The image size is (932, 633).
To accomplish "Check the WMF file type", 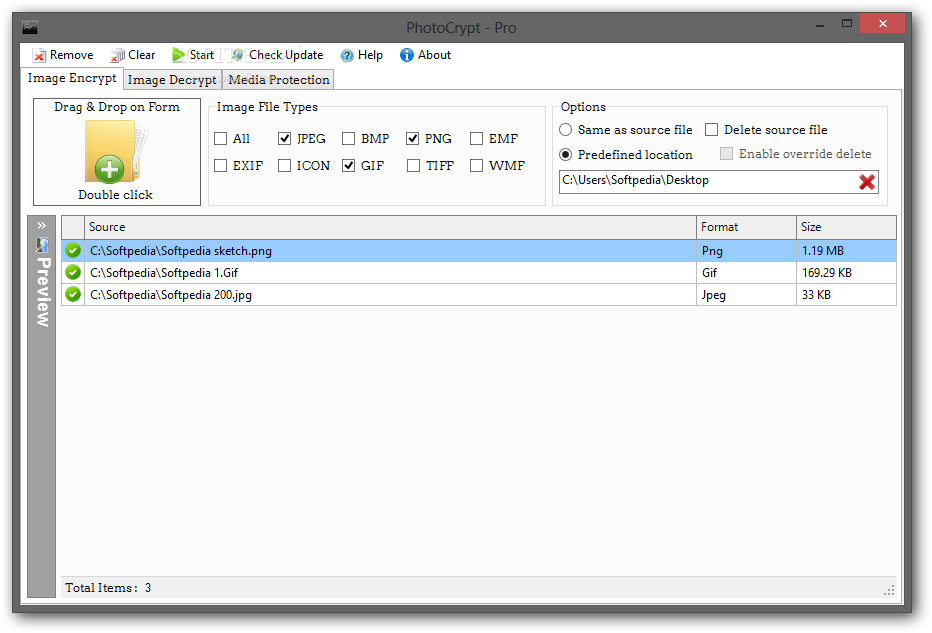I will pyautogui.click(x=477, y=165).
